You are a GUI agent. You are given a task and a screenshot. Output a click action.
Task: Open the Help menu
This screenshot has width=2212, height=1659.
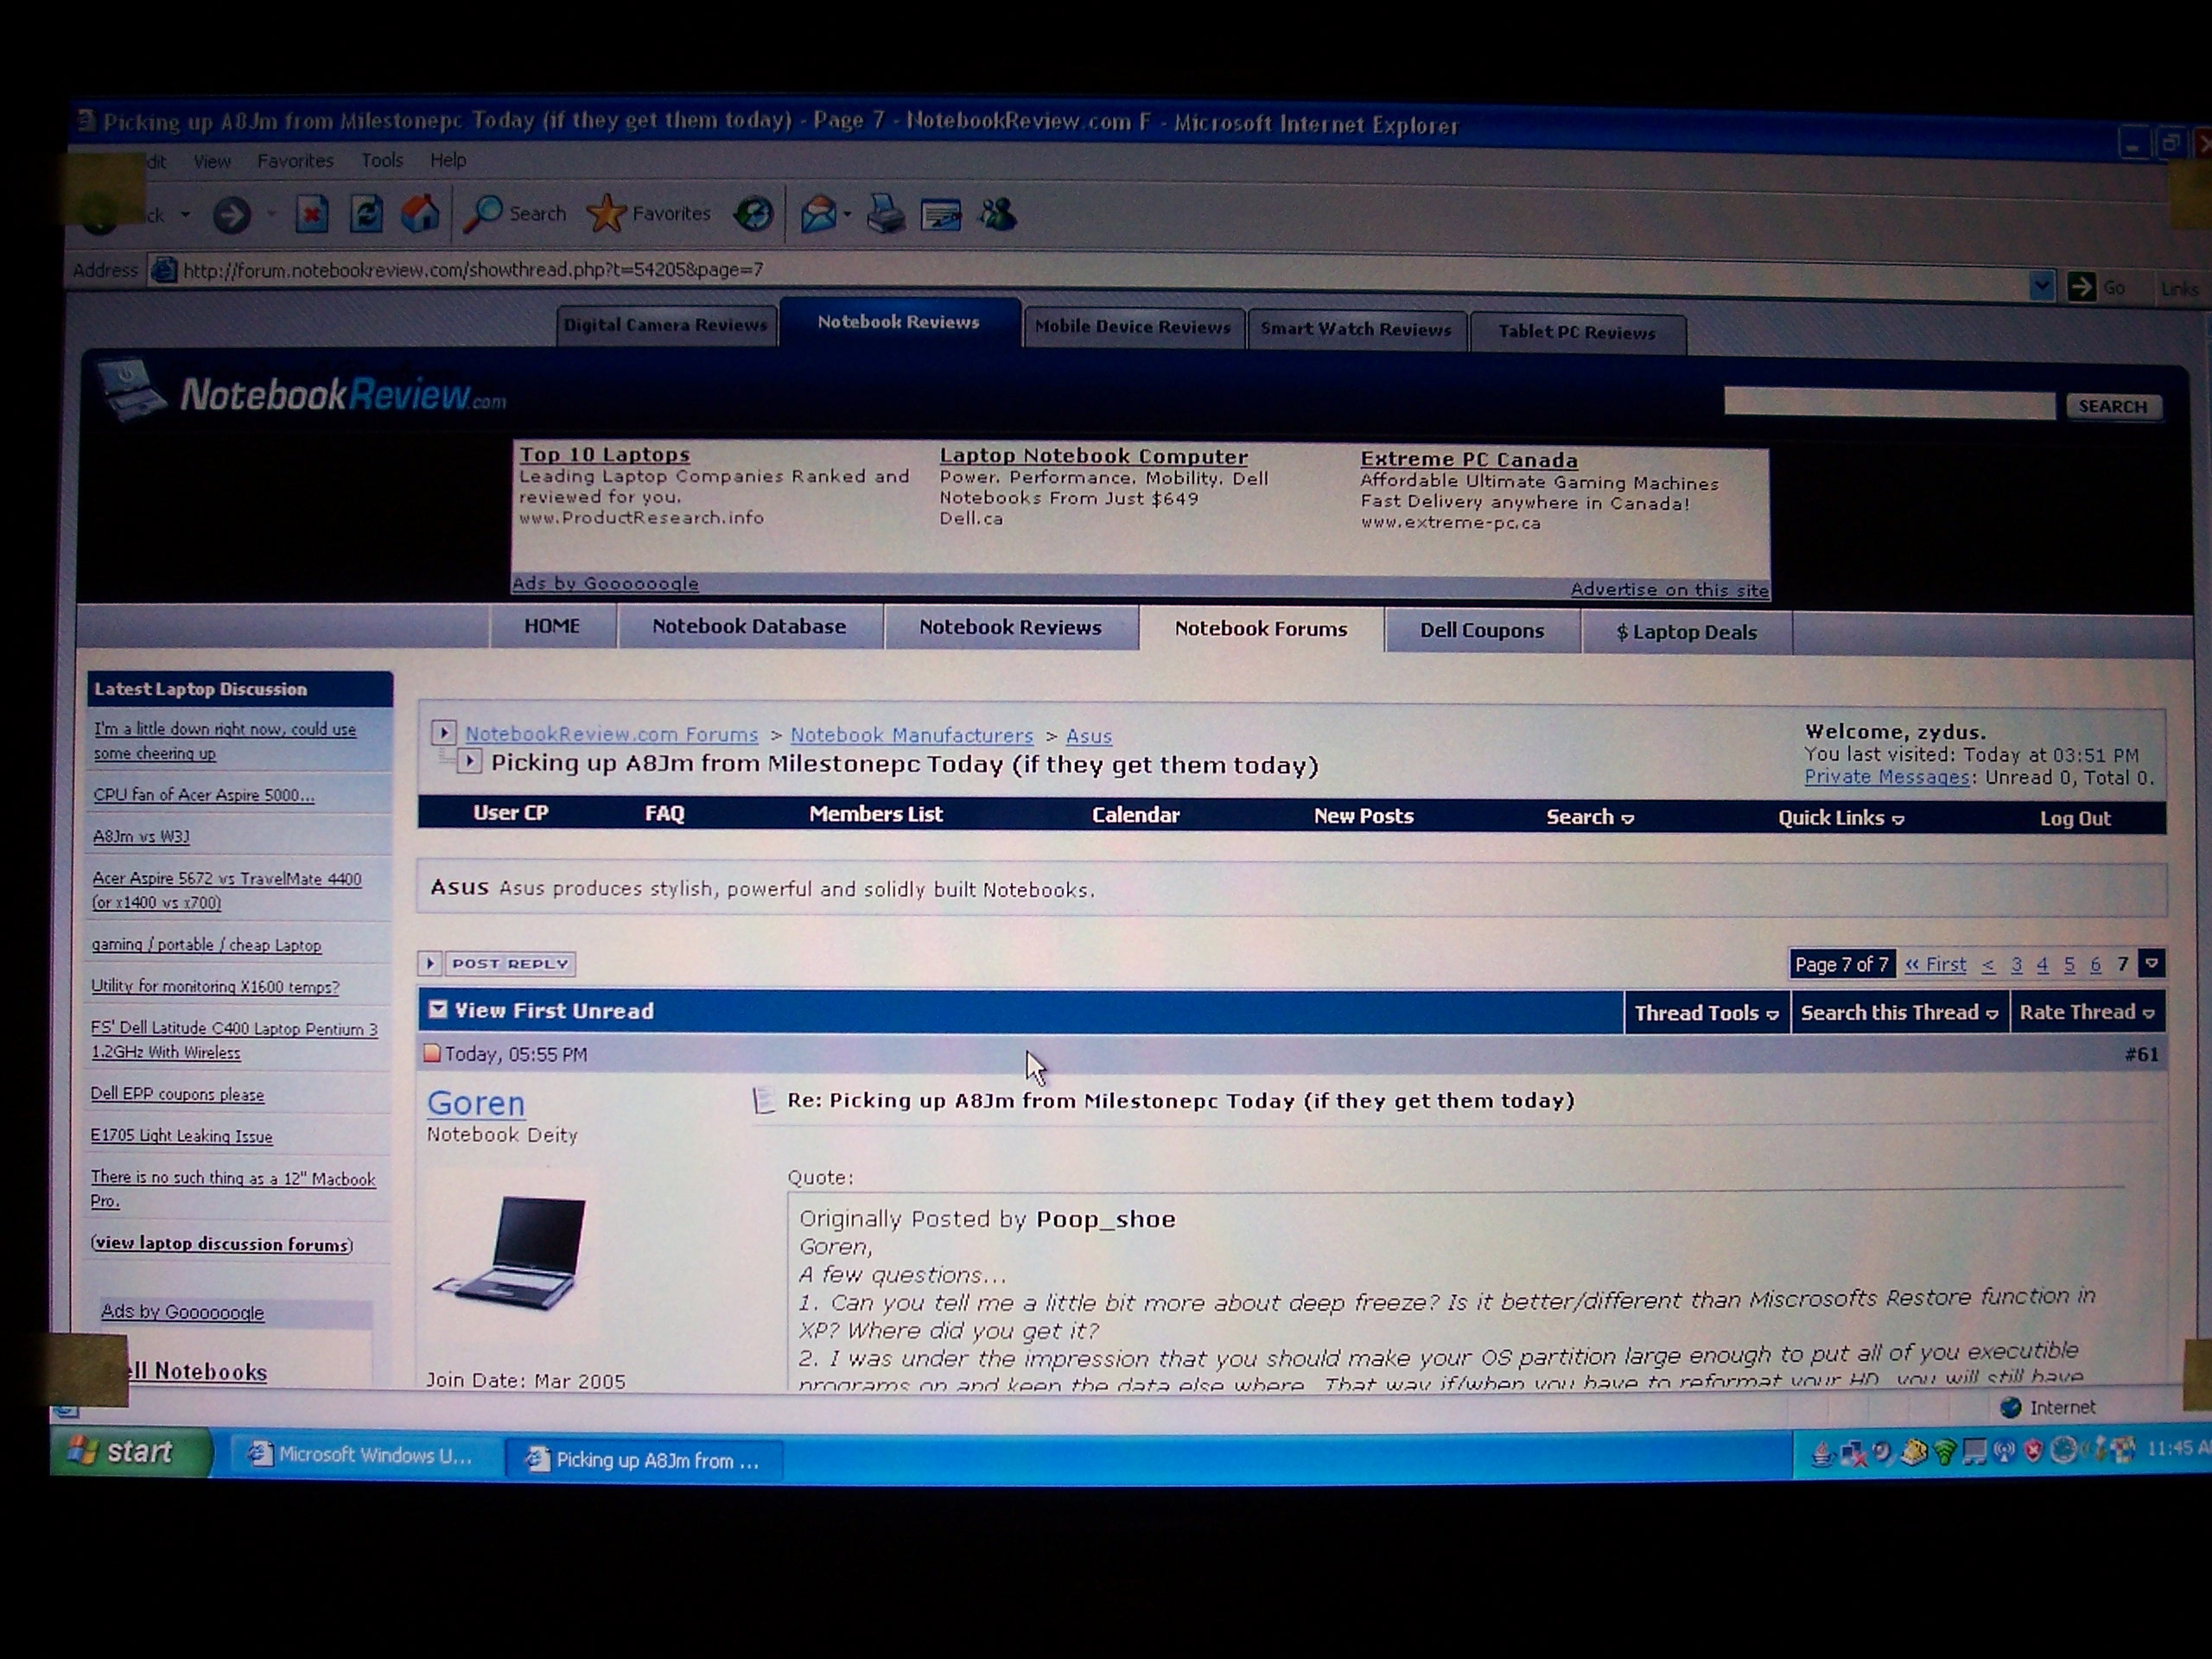coord(448,160)
